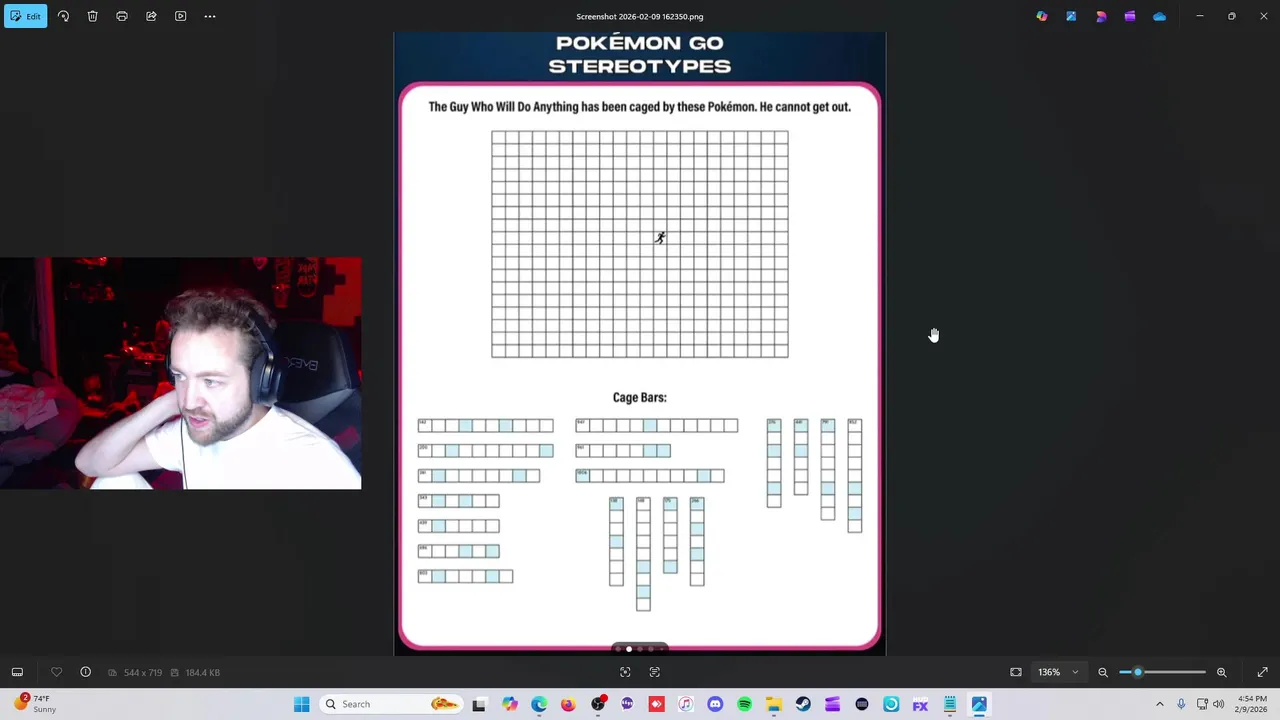Image resolution: width=1280 pixels, height=720 pixels.
Task: Click the scan text icon
Action: pyautogui.click(x=655, y=672)
